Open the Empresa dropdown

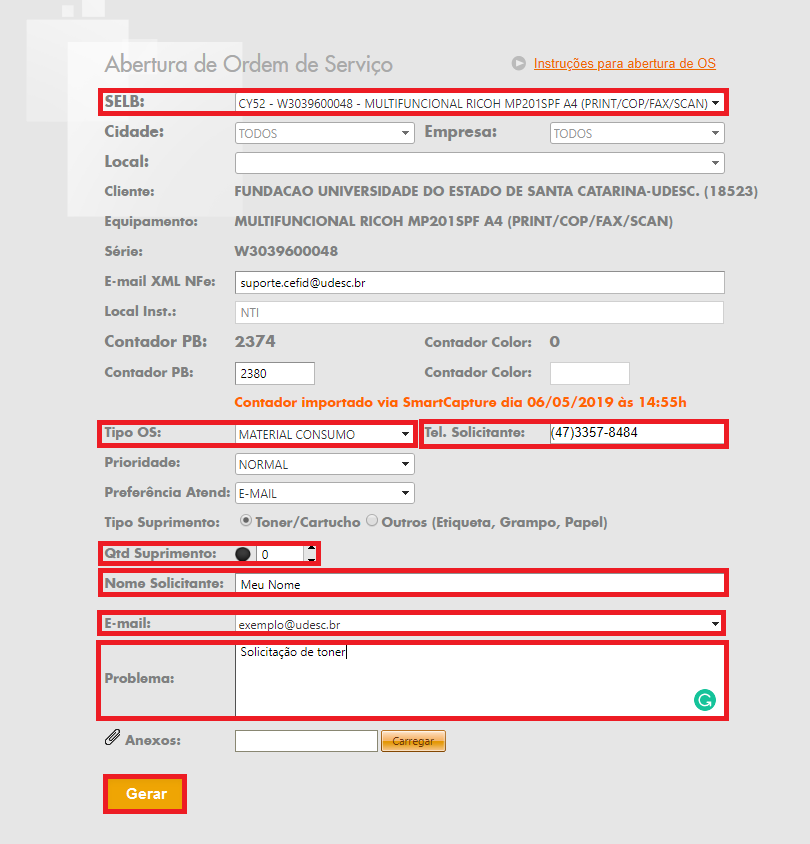click(x=636, y=133)
